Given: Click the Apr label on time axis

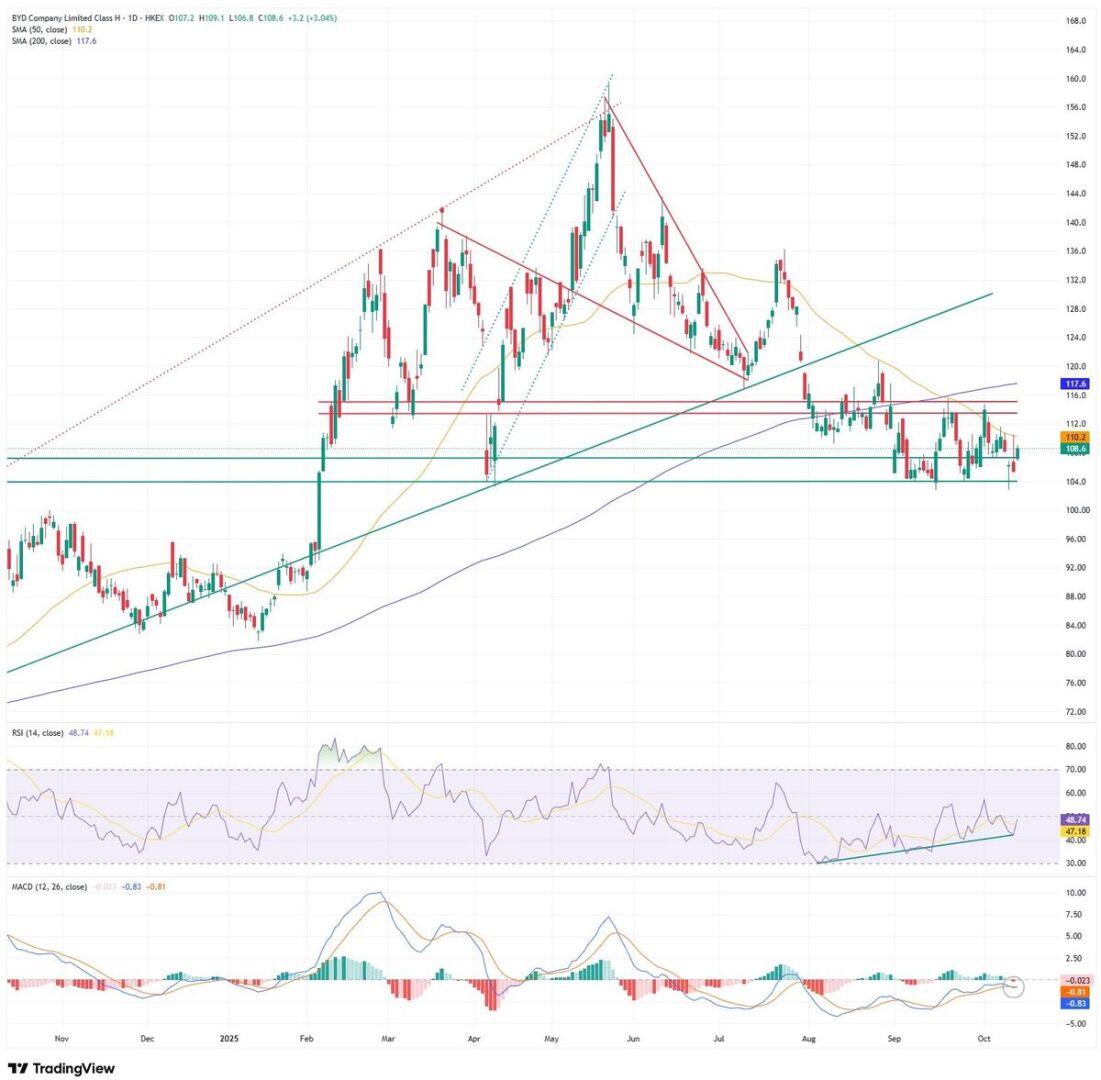Looking at the screenshot, I should [473, 1039].
